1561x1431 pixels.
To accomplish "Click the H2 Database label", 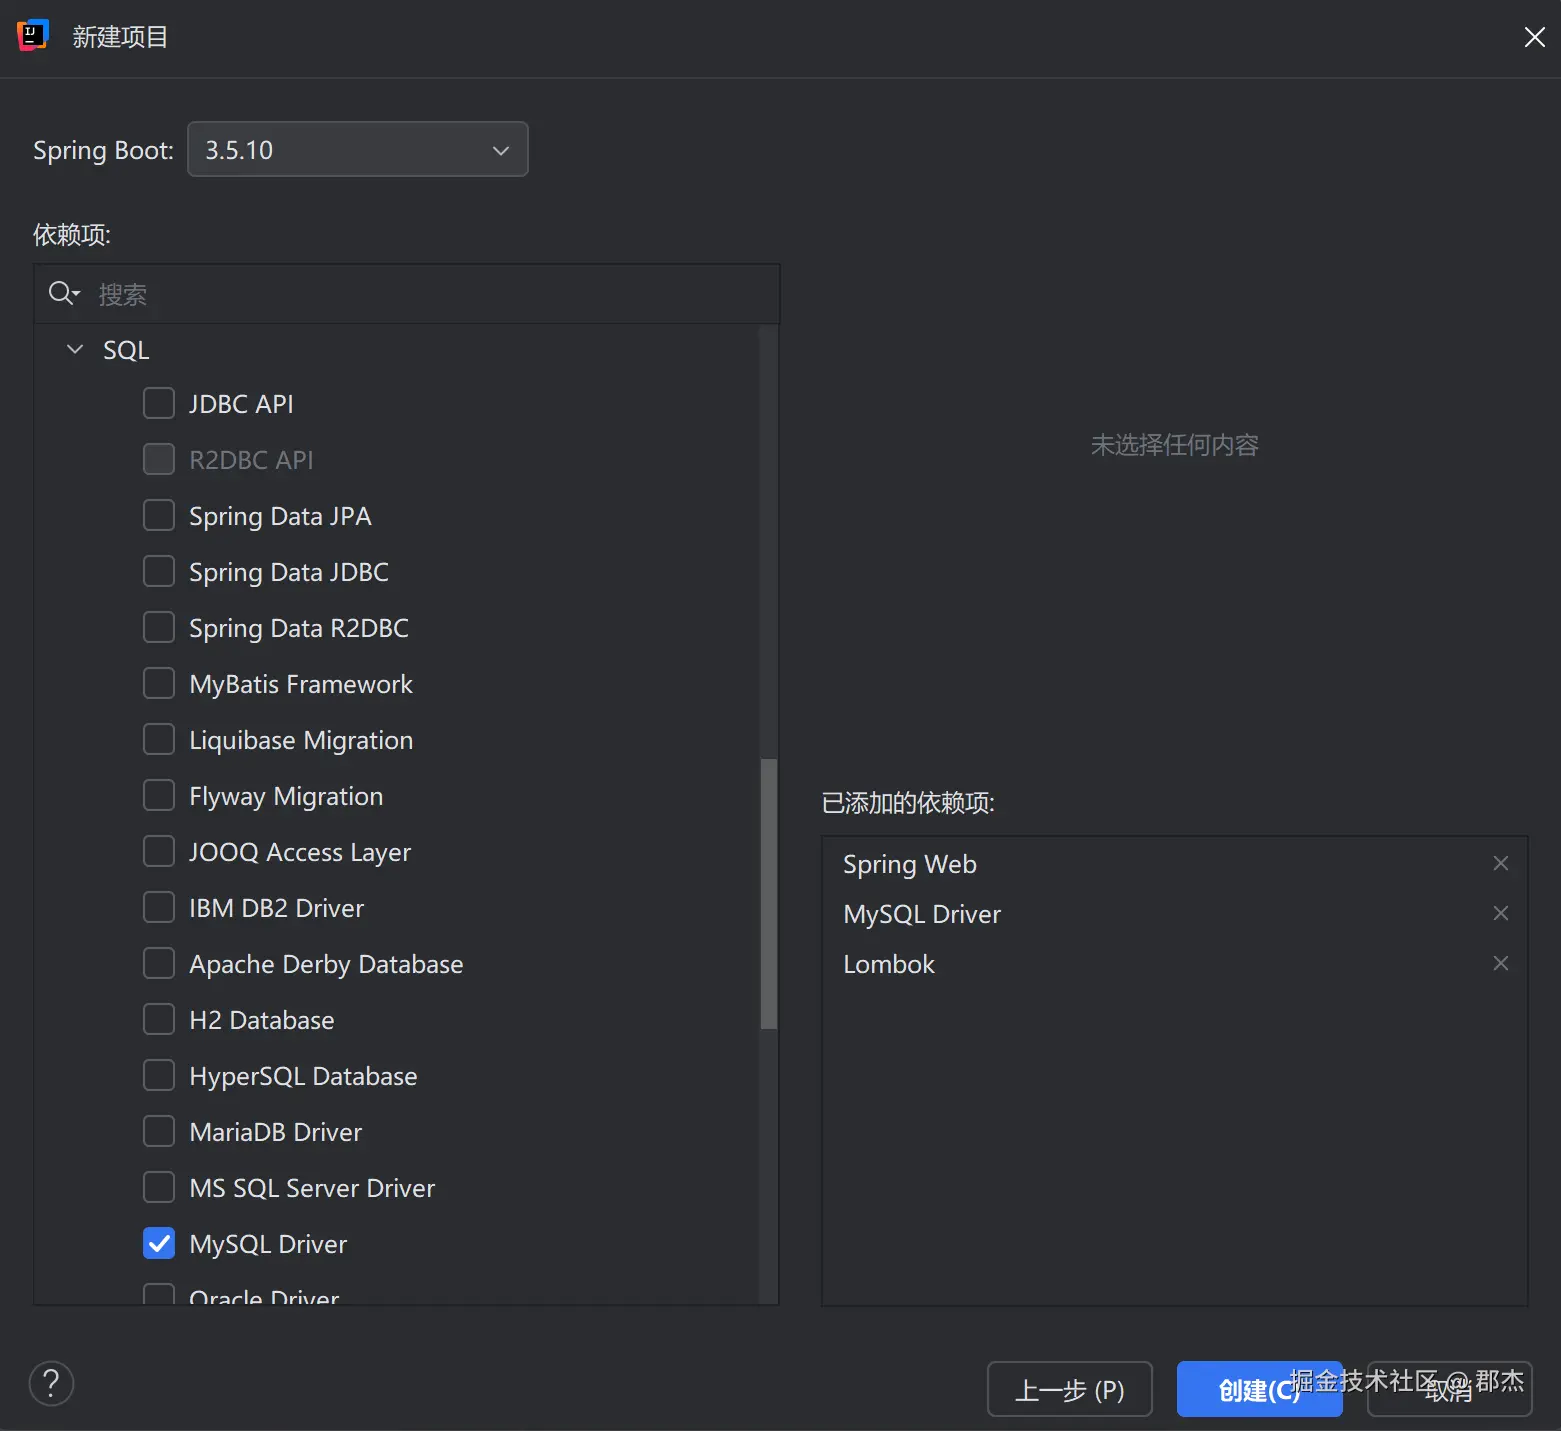I will 261,1020.
